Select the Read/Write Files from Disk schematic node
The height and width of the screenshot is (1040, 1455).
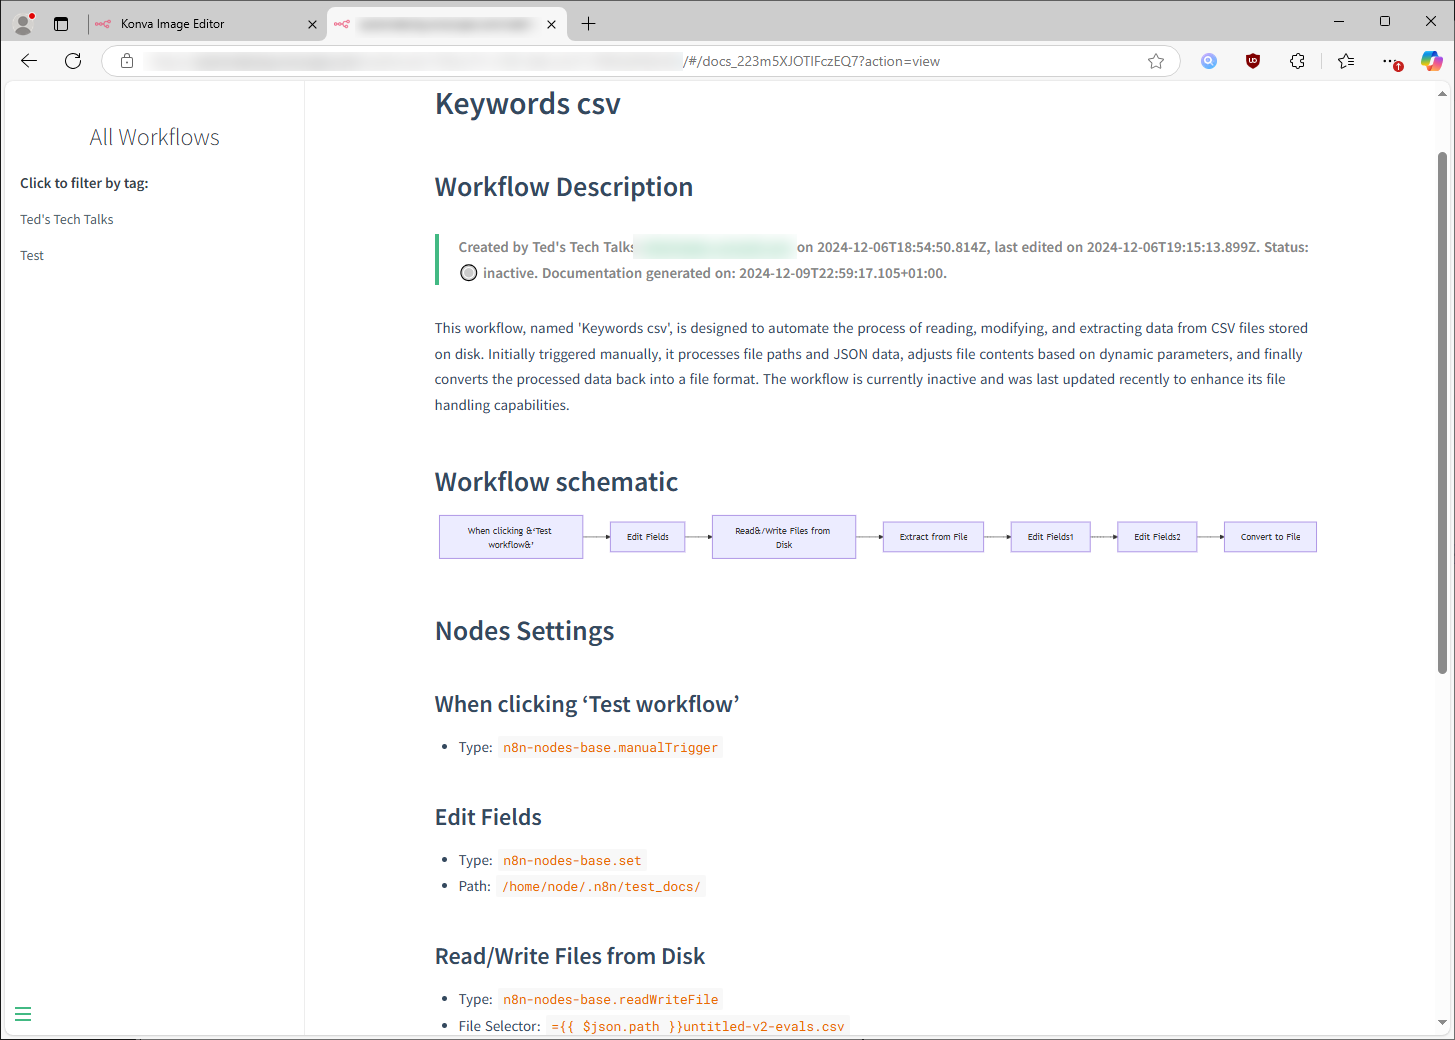(784, 537)
